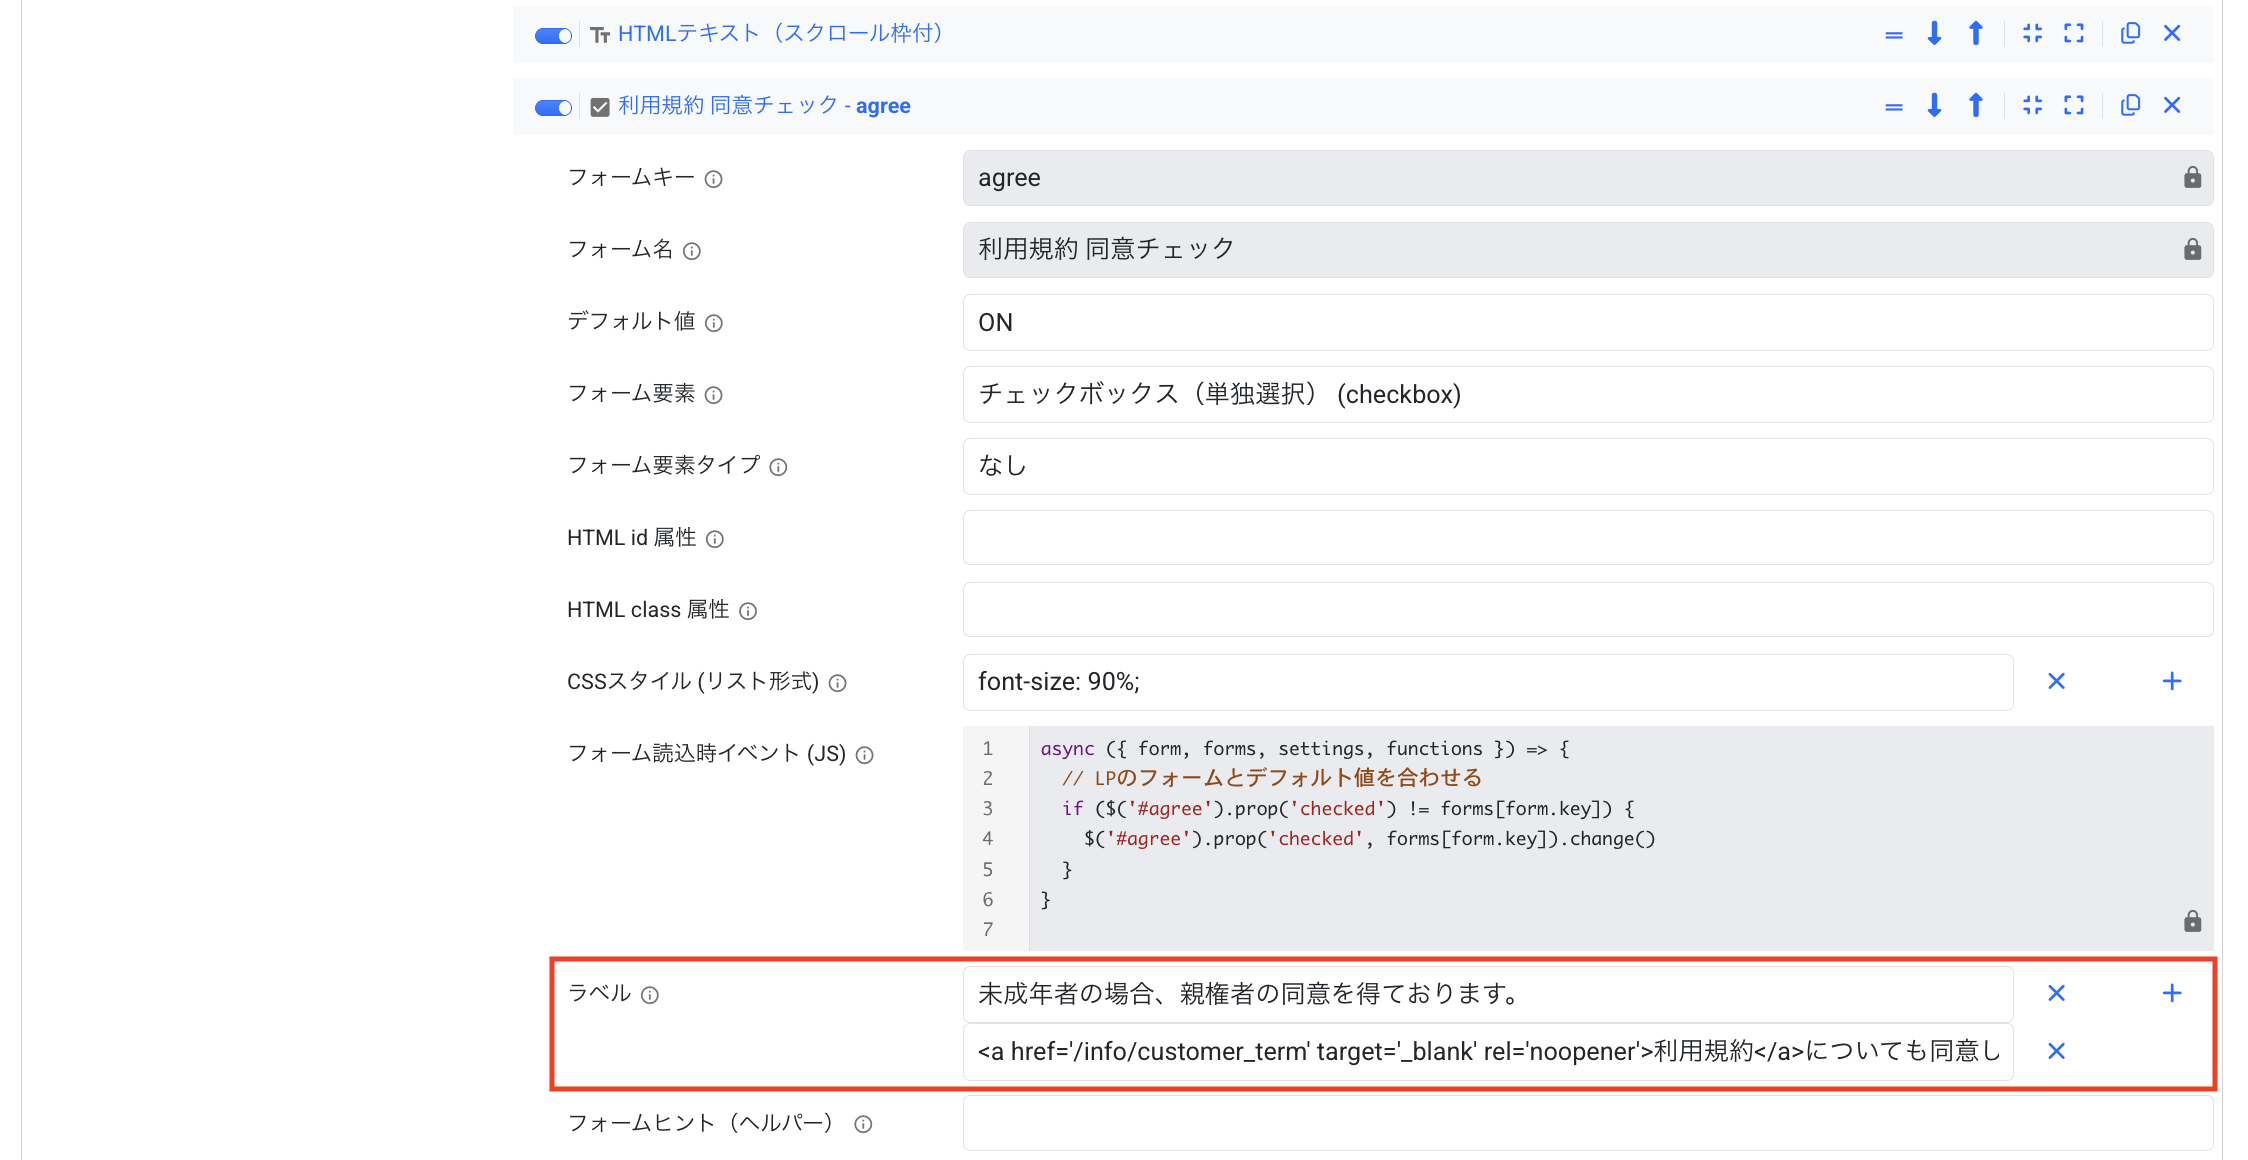
Task: Remove the customer_term link label entry
Action: point(2056,1051)
